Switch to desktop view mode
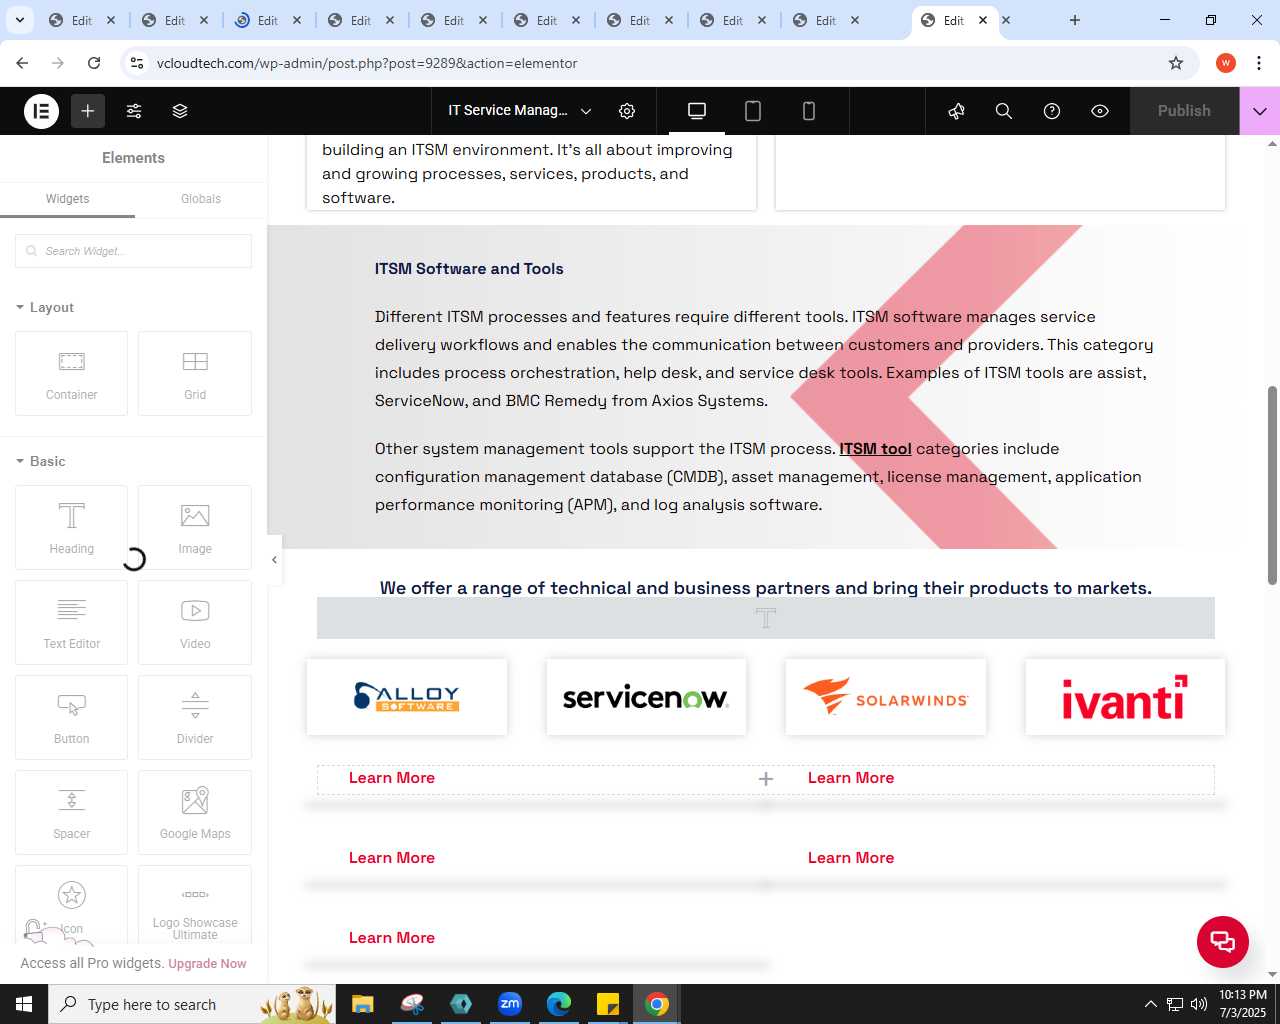This screenshot has width=1280, height=1024. (697, 111)
